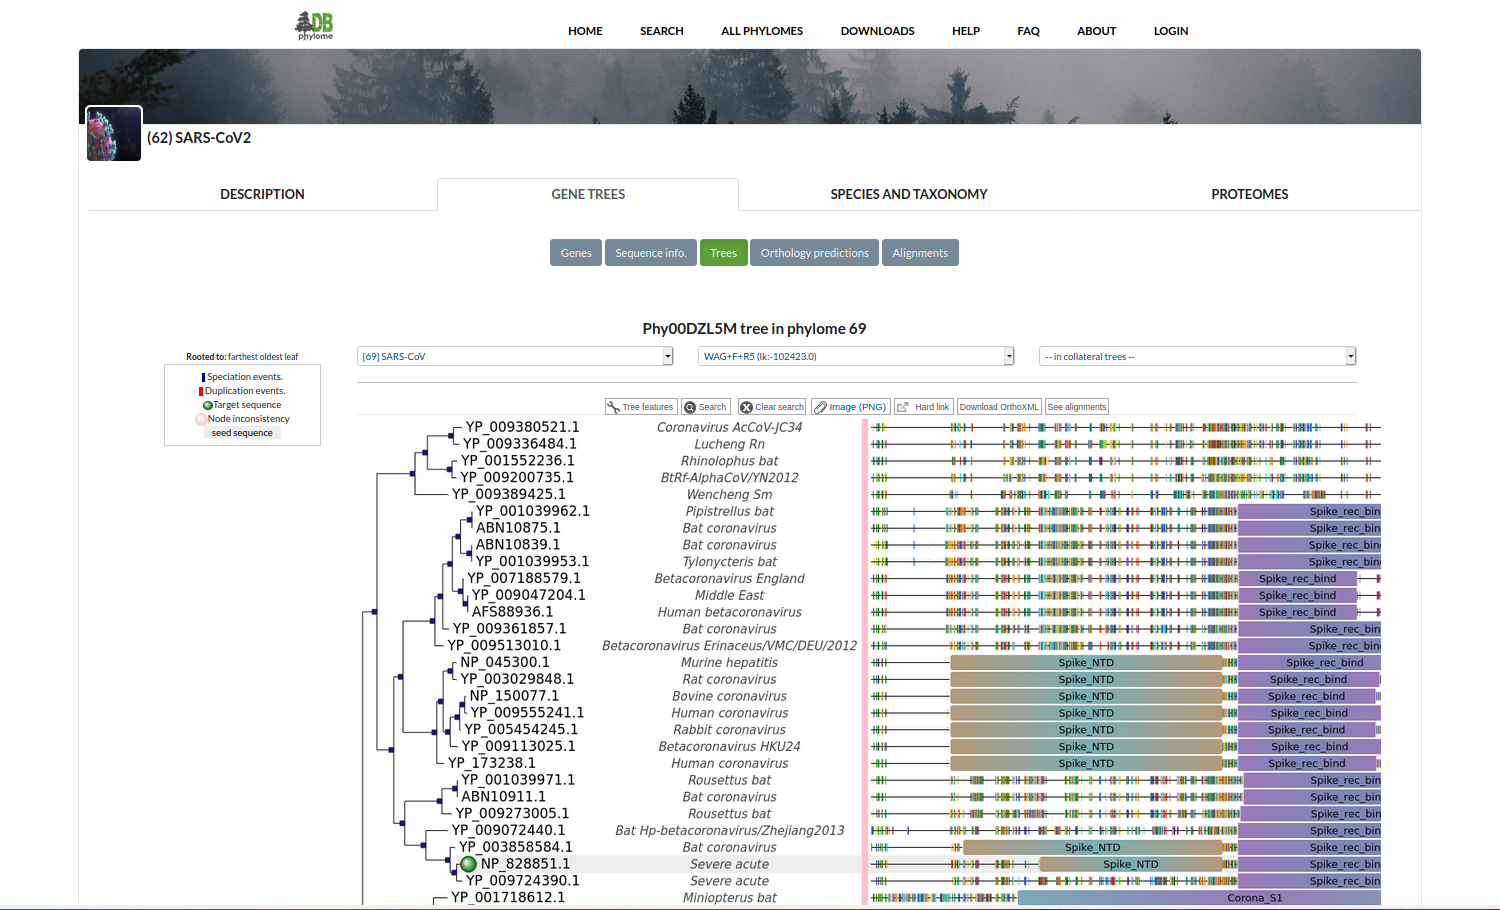Image resolution: width=1500 pixels, height=910 pixels.
Task: Open the Proteomes tab
Action: click(x=1249, y=194)
